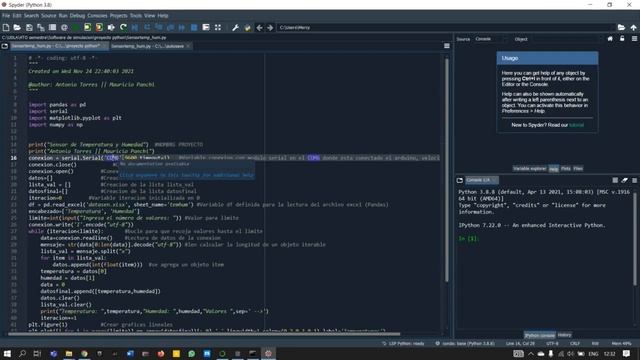
Task: Open the Edit menu
Action: (17, 16)
